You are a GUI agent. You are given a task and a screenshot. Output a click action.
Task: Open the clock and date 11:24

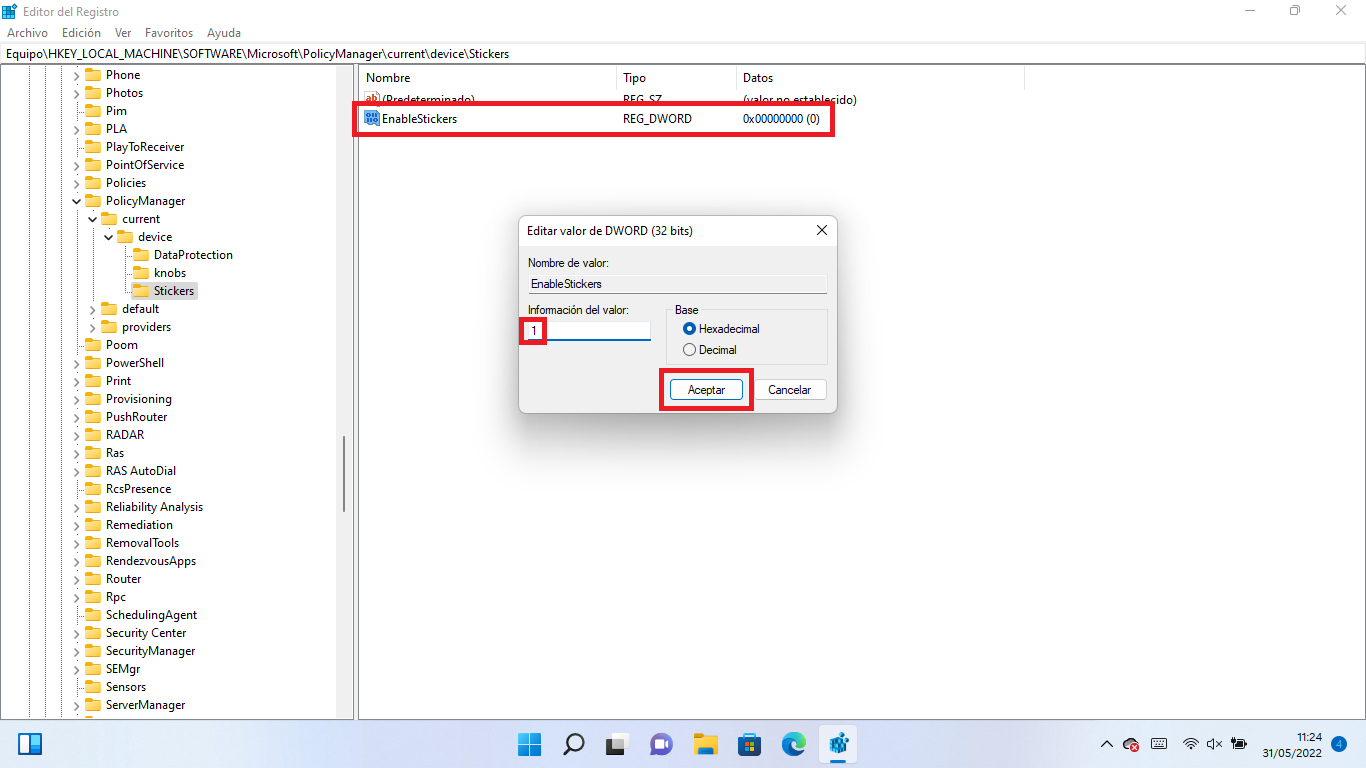click(x=1294, y=744)
